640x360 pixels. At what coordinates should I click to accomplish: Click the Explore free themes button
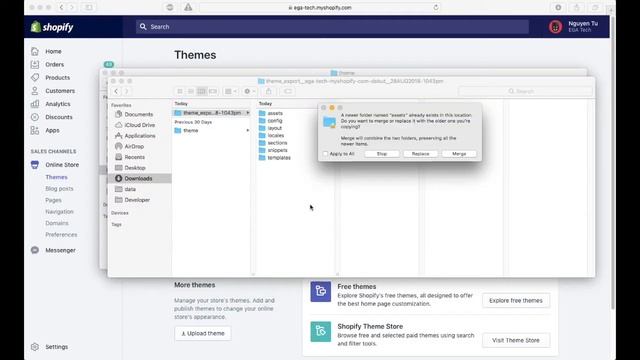click(x=516, y=300)
